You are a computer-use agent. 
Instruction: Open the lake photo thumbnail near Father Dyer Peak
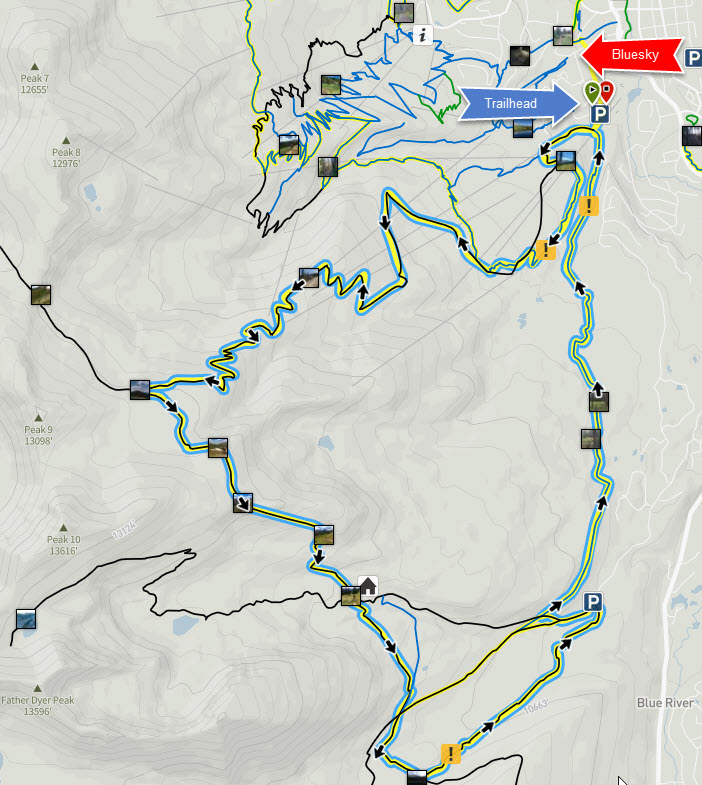click(26, 619)
